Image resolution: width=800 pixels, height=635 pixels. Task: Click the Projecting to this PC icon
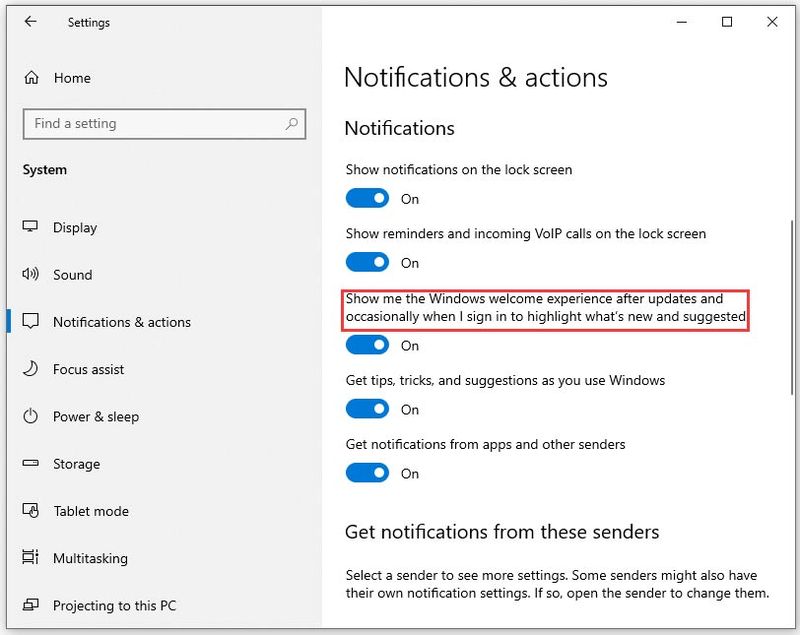31,605
